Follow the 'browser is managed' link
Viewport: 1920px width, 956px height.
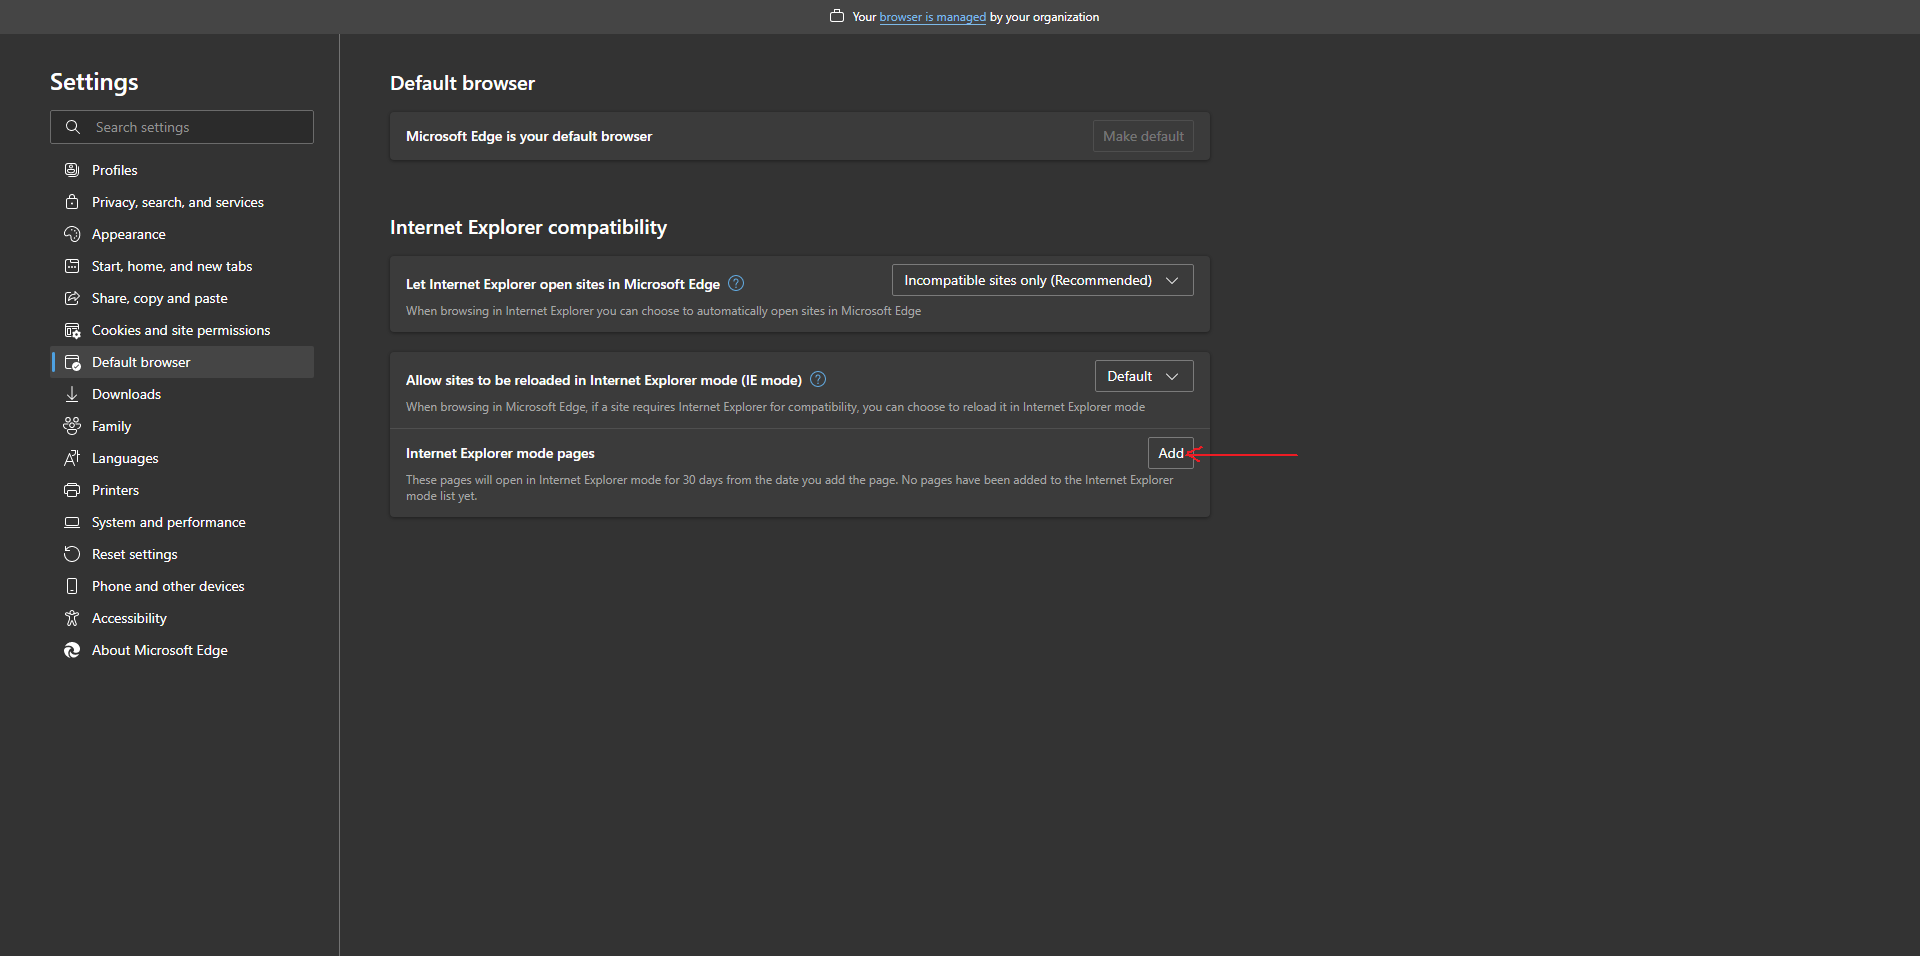(932, 17)
